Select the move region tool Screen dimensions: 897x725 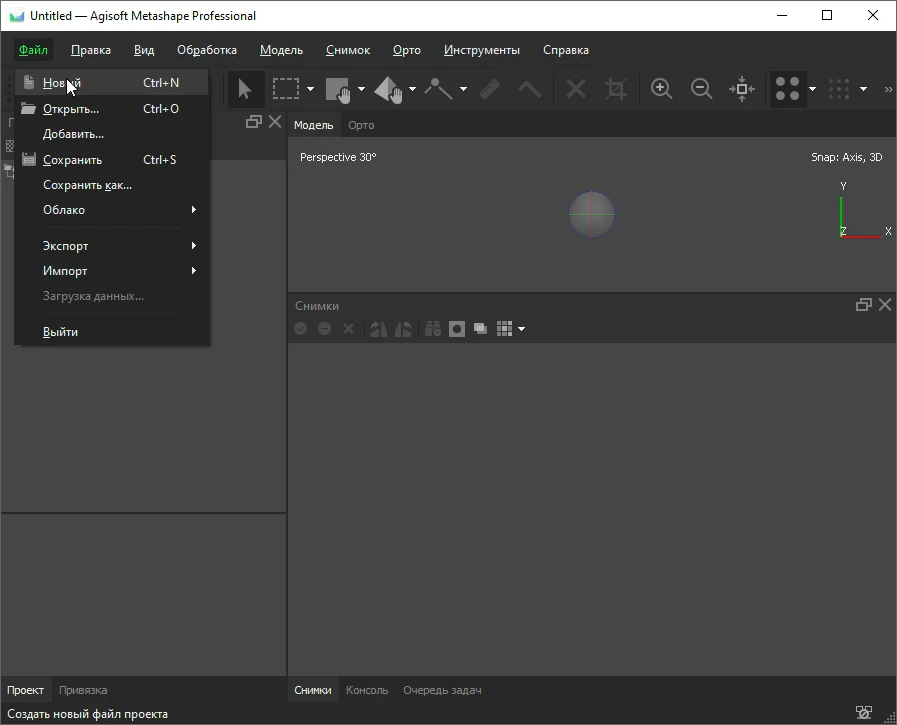point(338,89)
